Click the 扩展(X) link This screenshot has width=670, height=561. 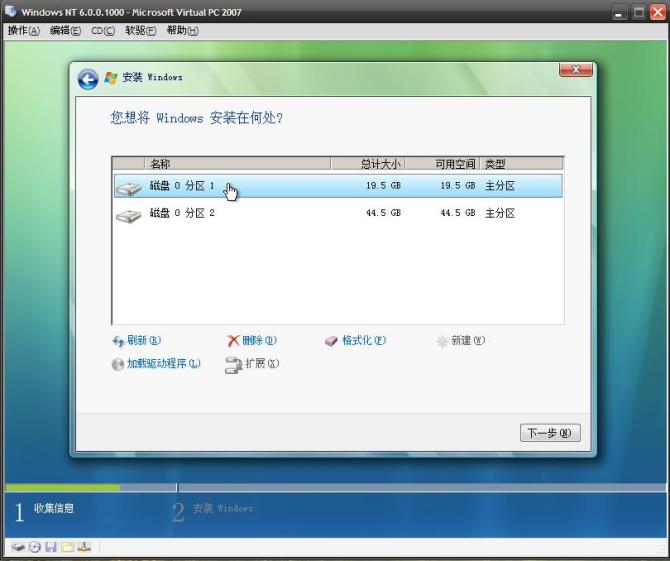pyautogui.click(x=262, y=364)
